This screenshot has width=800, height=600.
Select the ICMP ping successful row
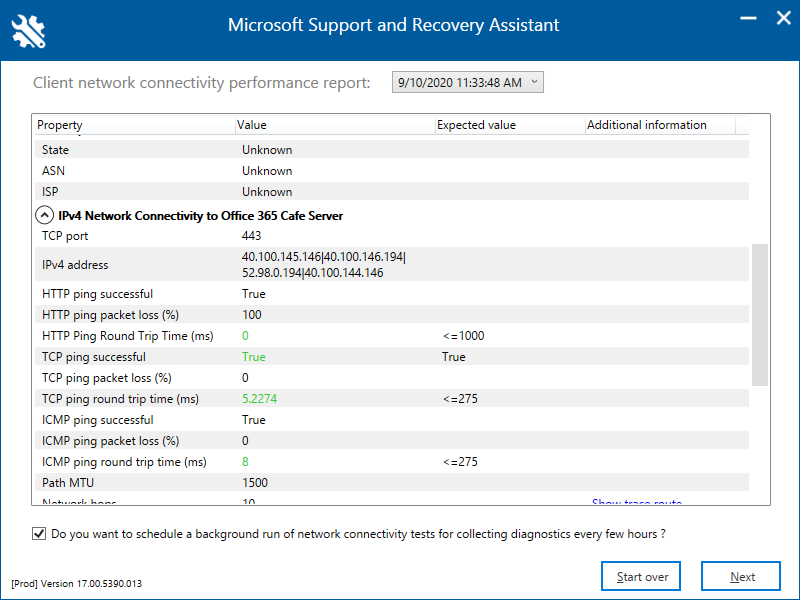coord(392,419)
